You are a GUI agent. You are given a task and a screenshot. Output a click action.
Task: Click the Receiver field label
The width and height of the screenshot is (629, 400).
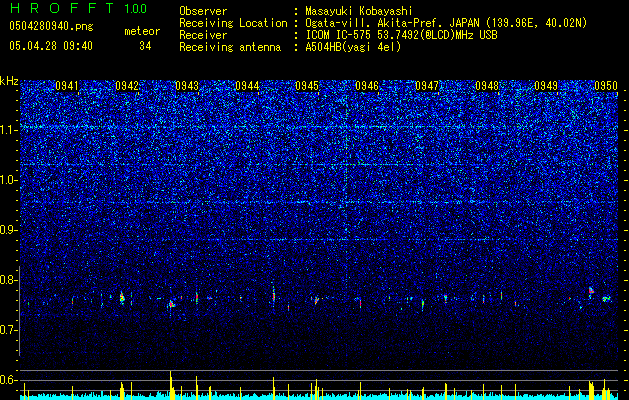coord(203,35)
